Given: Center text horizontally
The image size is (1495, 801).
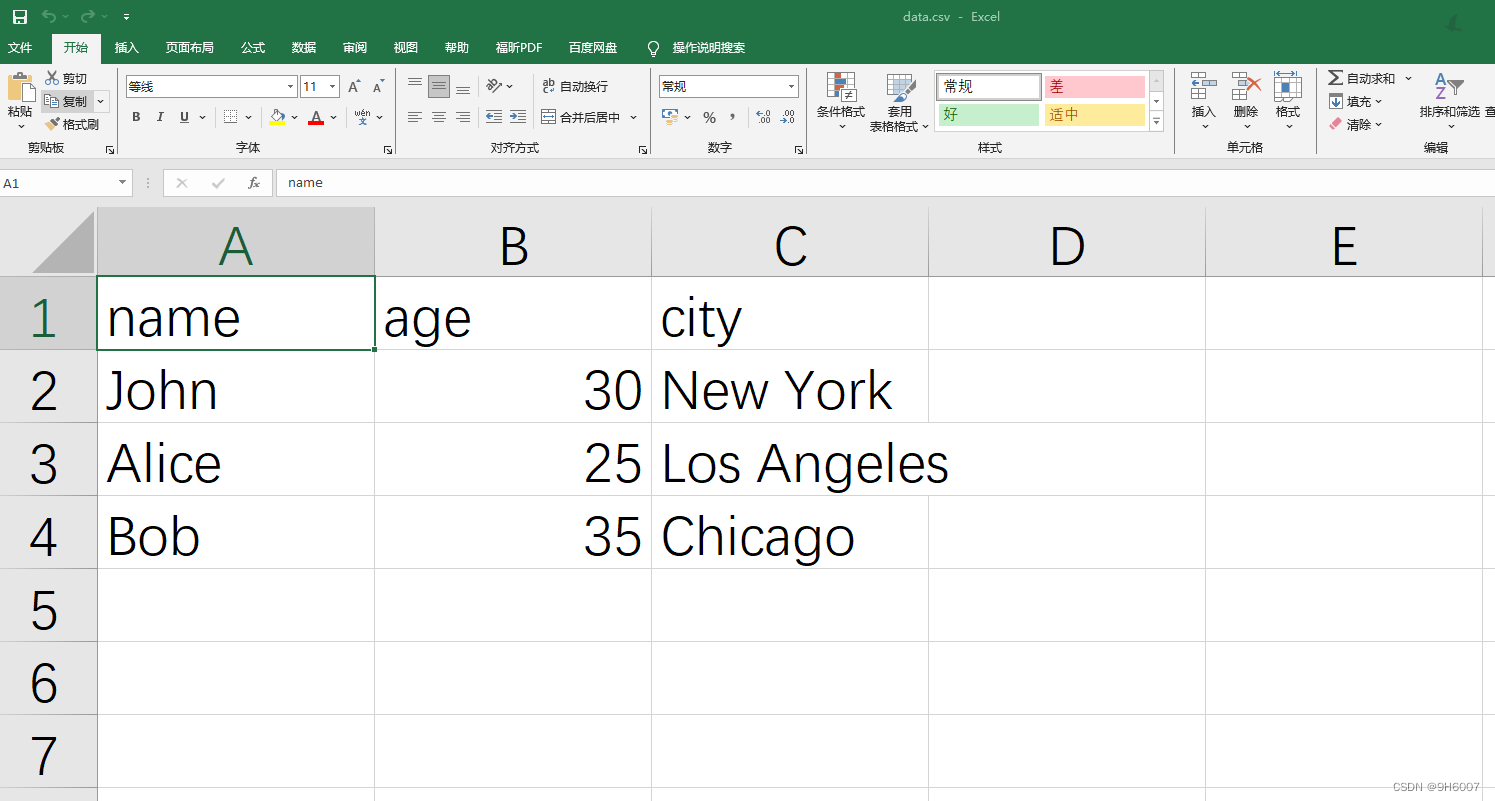Looking at the screenshot, I should tap(439, 117).
